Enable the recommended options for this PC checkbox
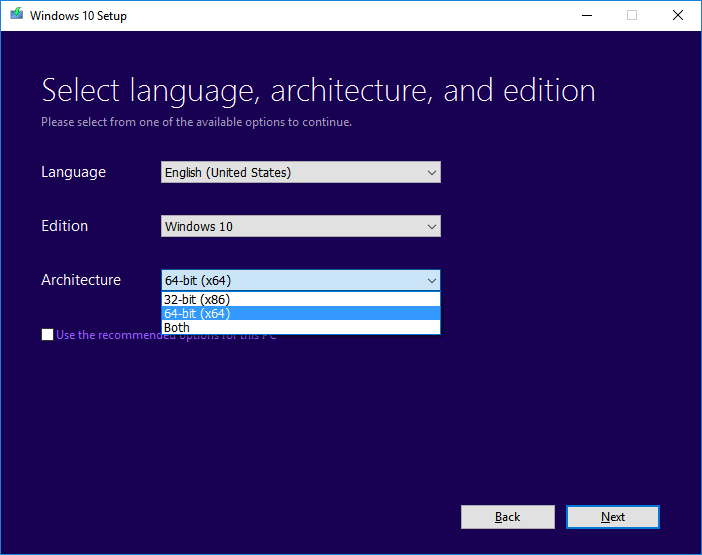The width and height of the screenshot is (702, 555). [48, 335]
